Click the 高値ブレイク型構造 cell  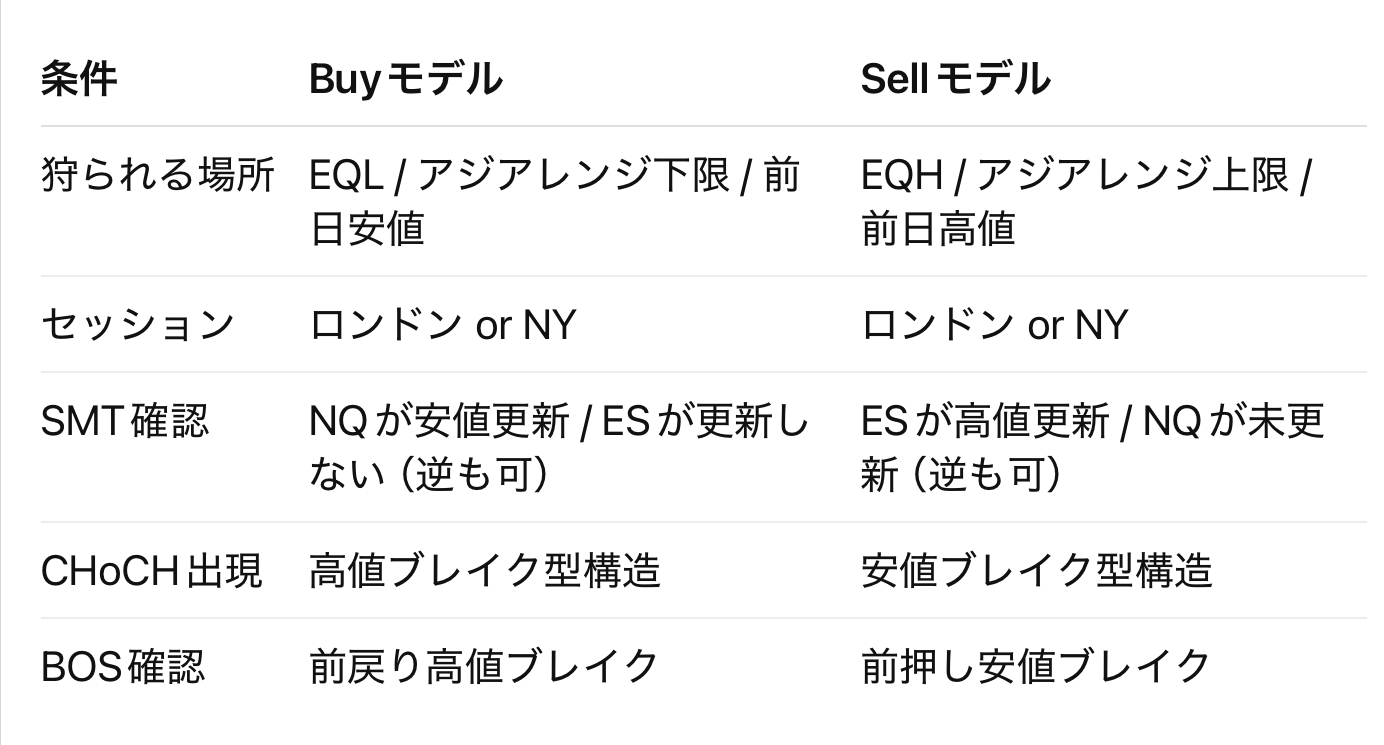click(x=485, y=571)
